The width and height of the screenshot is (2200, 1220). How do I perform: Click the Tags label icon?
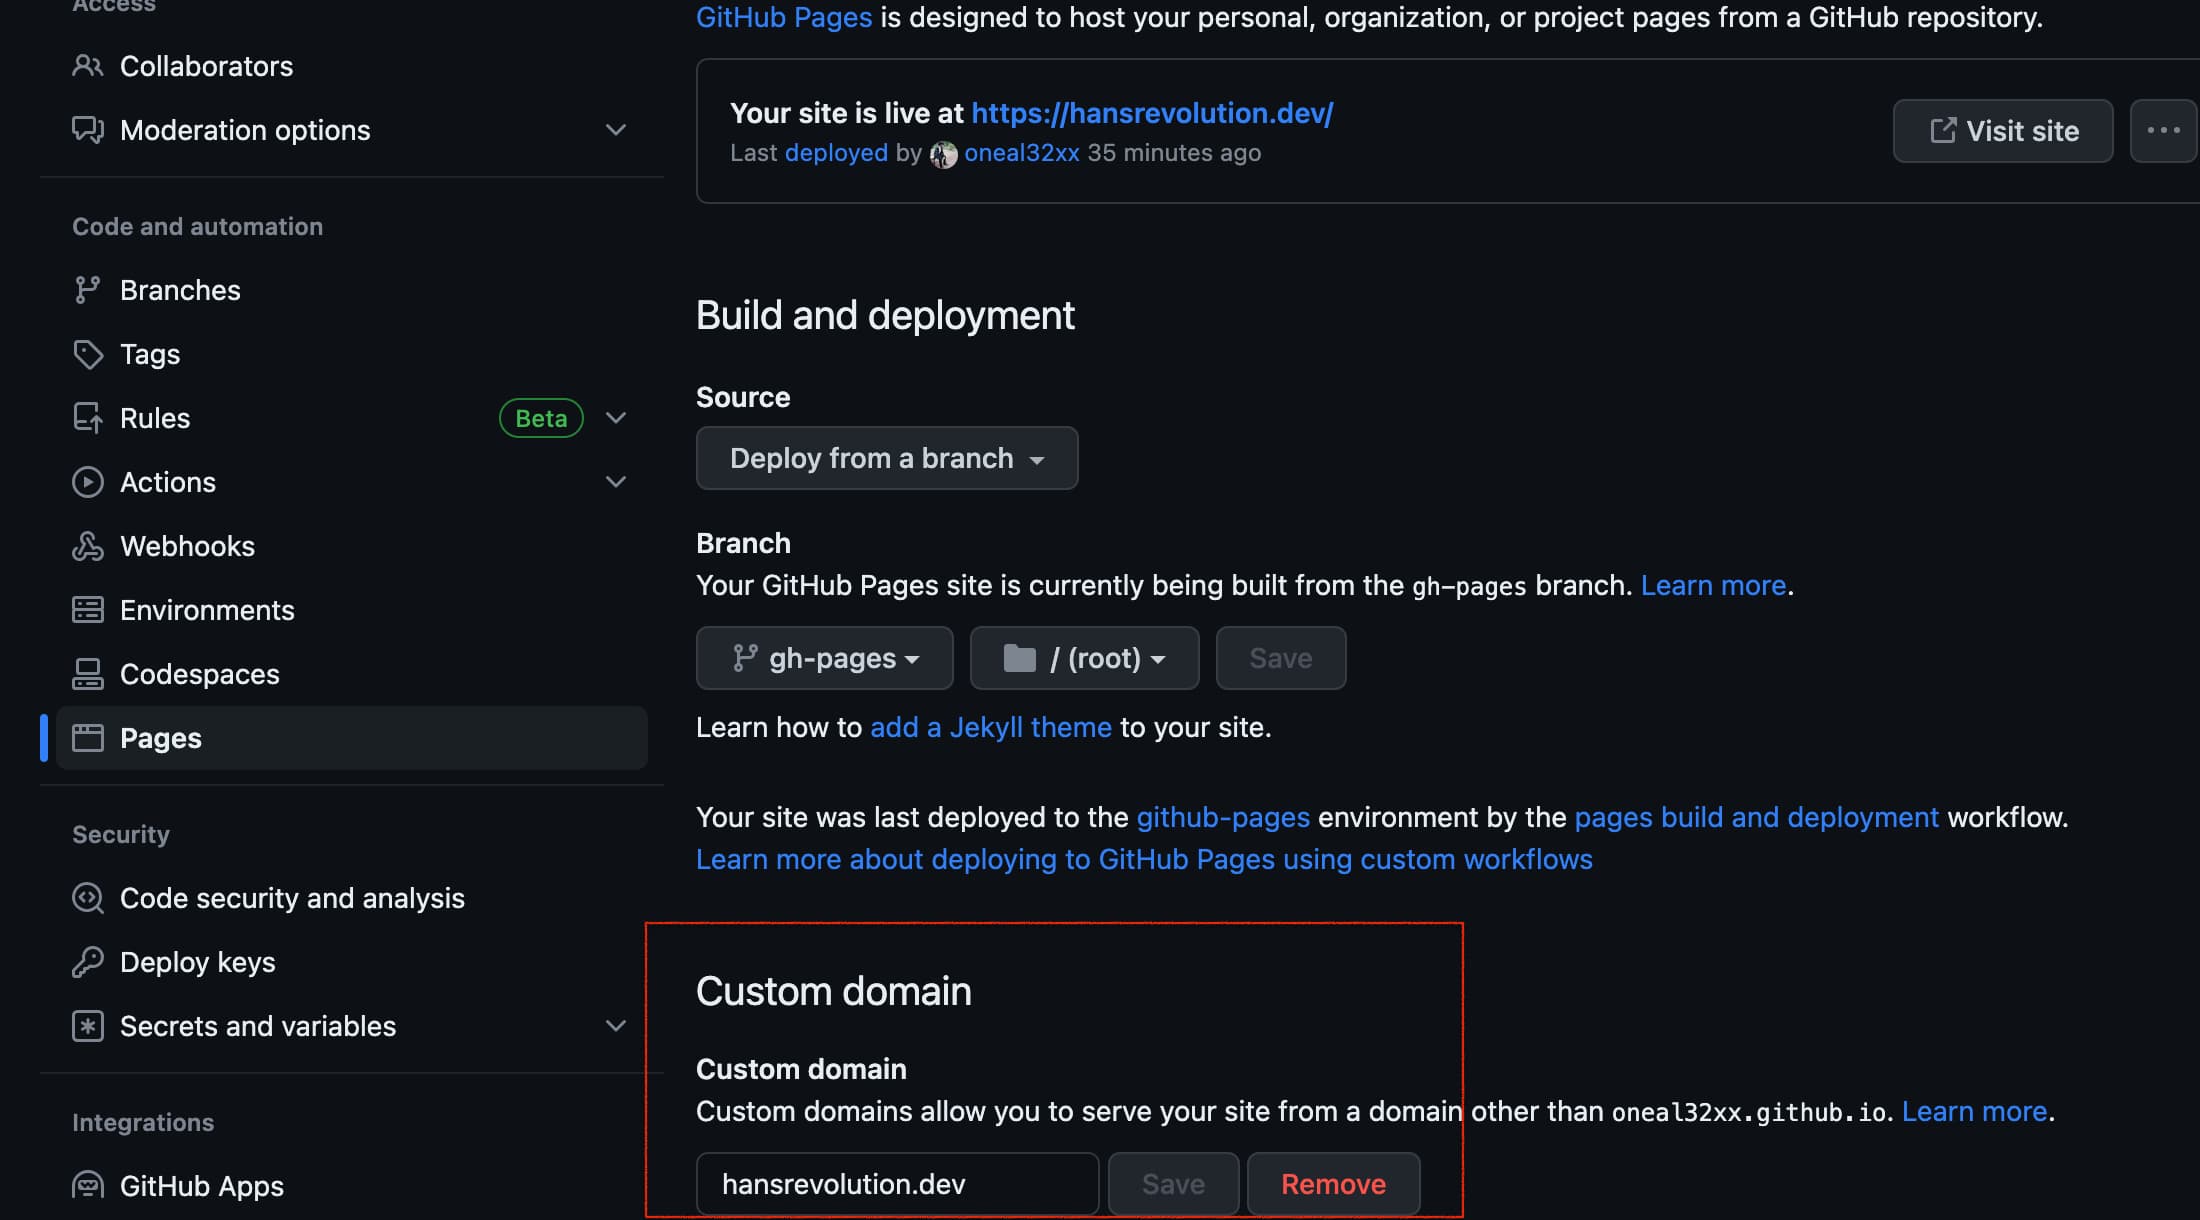click(88, 354)
